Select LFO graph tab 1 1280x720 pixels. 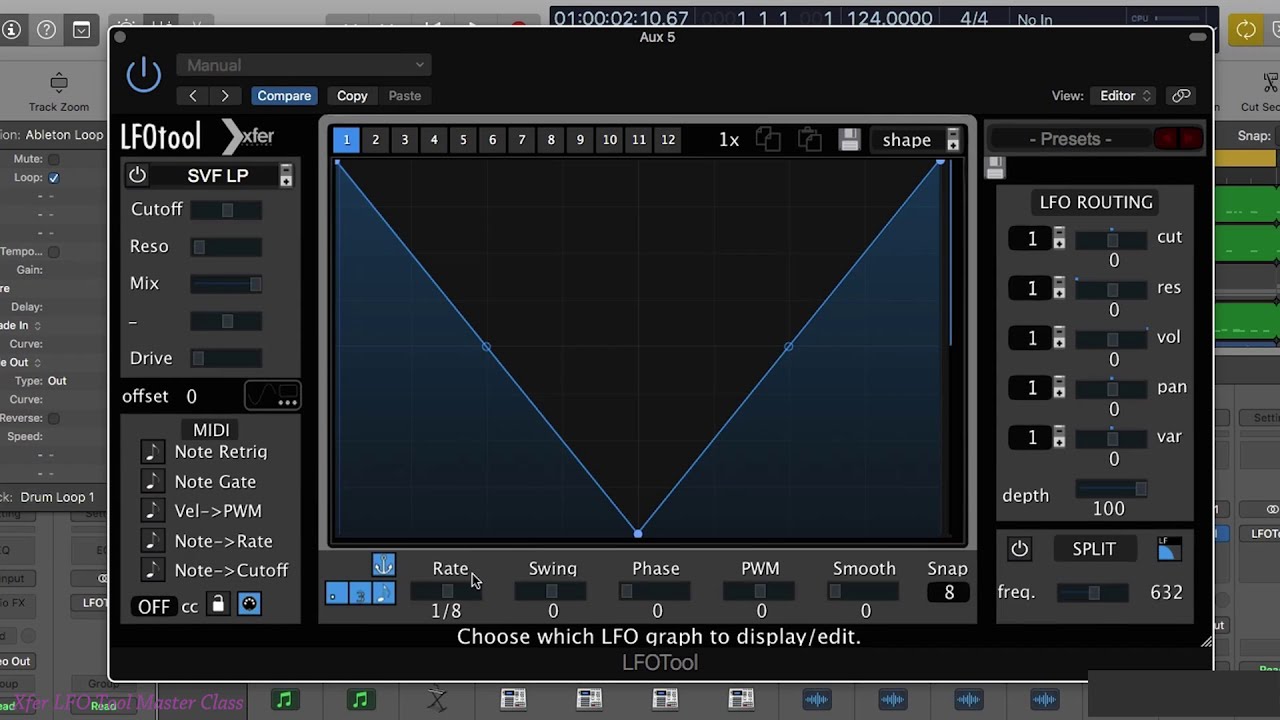pyautogui.click(x=346, y=140)
